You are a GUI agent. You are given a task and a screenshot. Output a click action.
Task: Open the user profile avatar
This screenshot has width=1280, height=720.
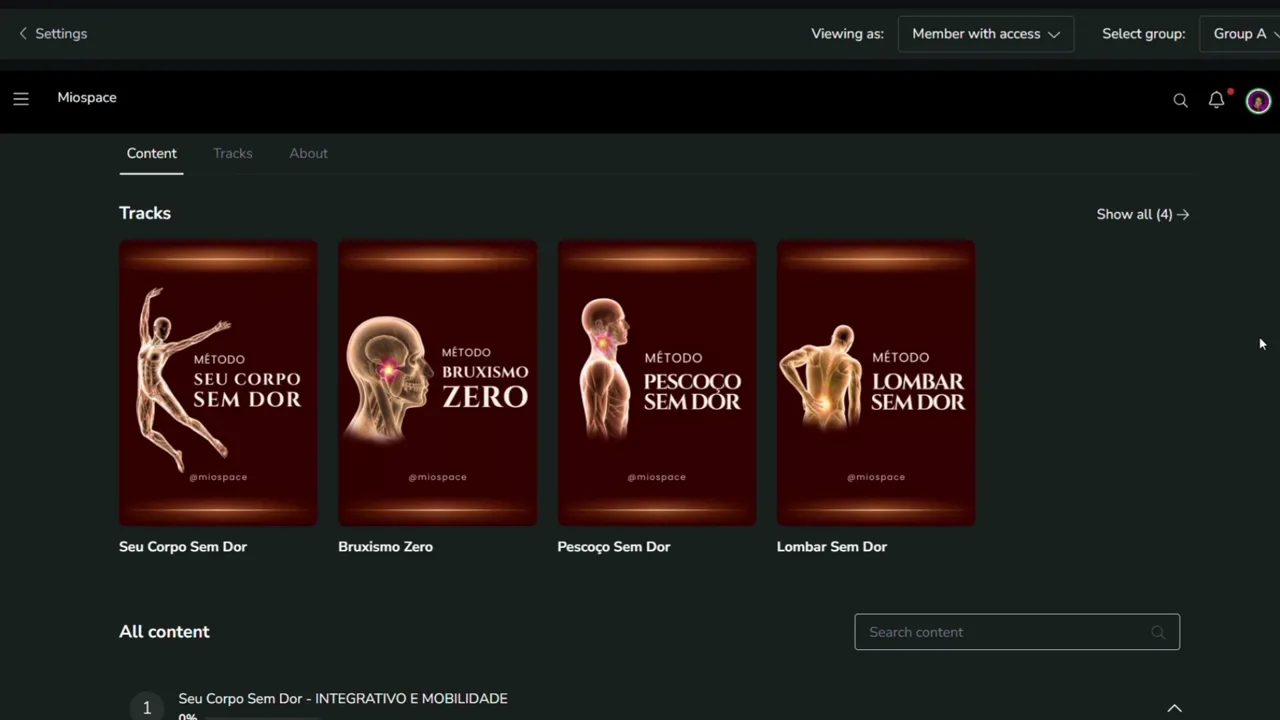pyautogui.click(x=1258, y=101)
